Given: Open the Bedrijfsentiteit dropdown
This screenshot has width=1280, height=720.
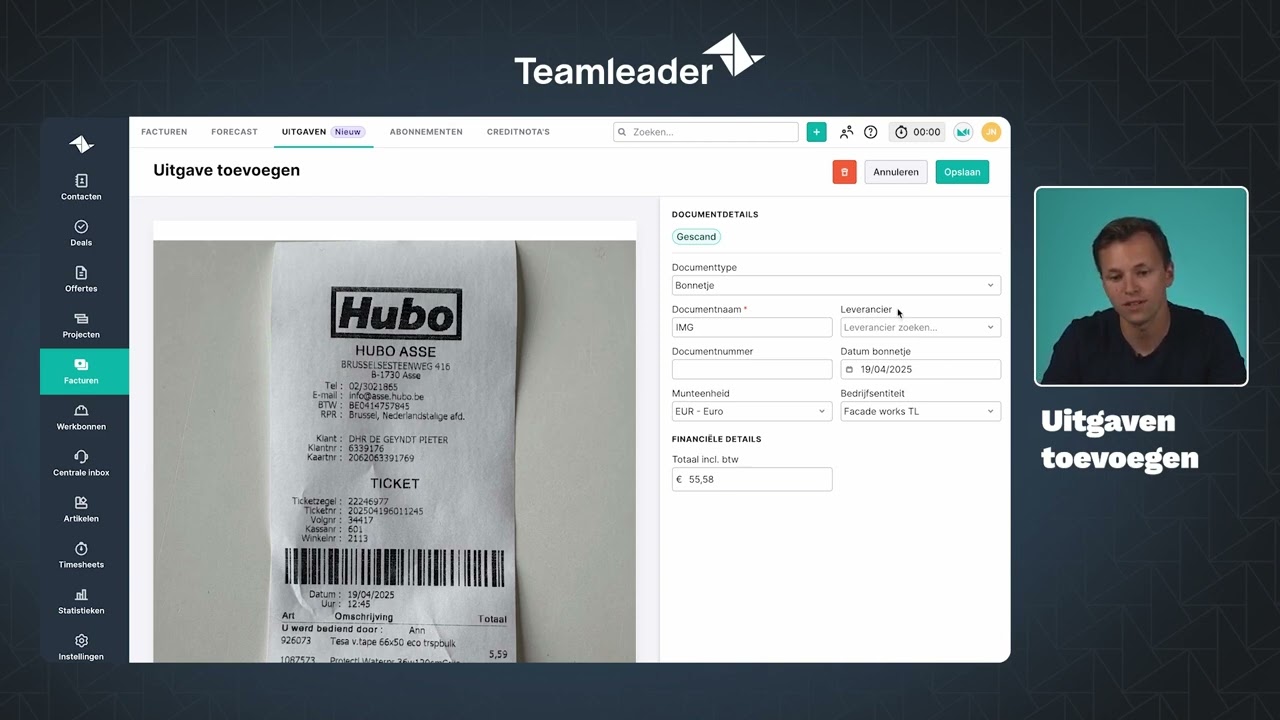Looking at the screenshot, I should (920, 412).
